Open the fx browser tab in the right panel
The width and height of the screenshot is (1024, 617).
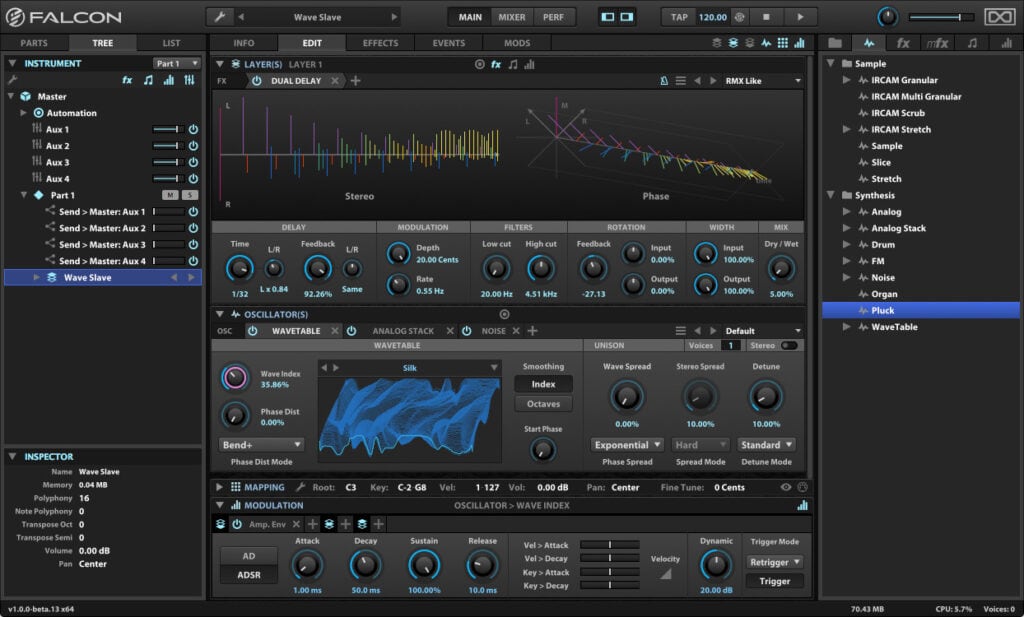(903, 43)
